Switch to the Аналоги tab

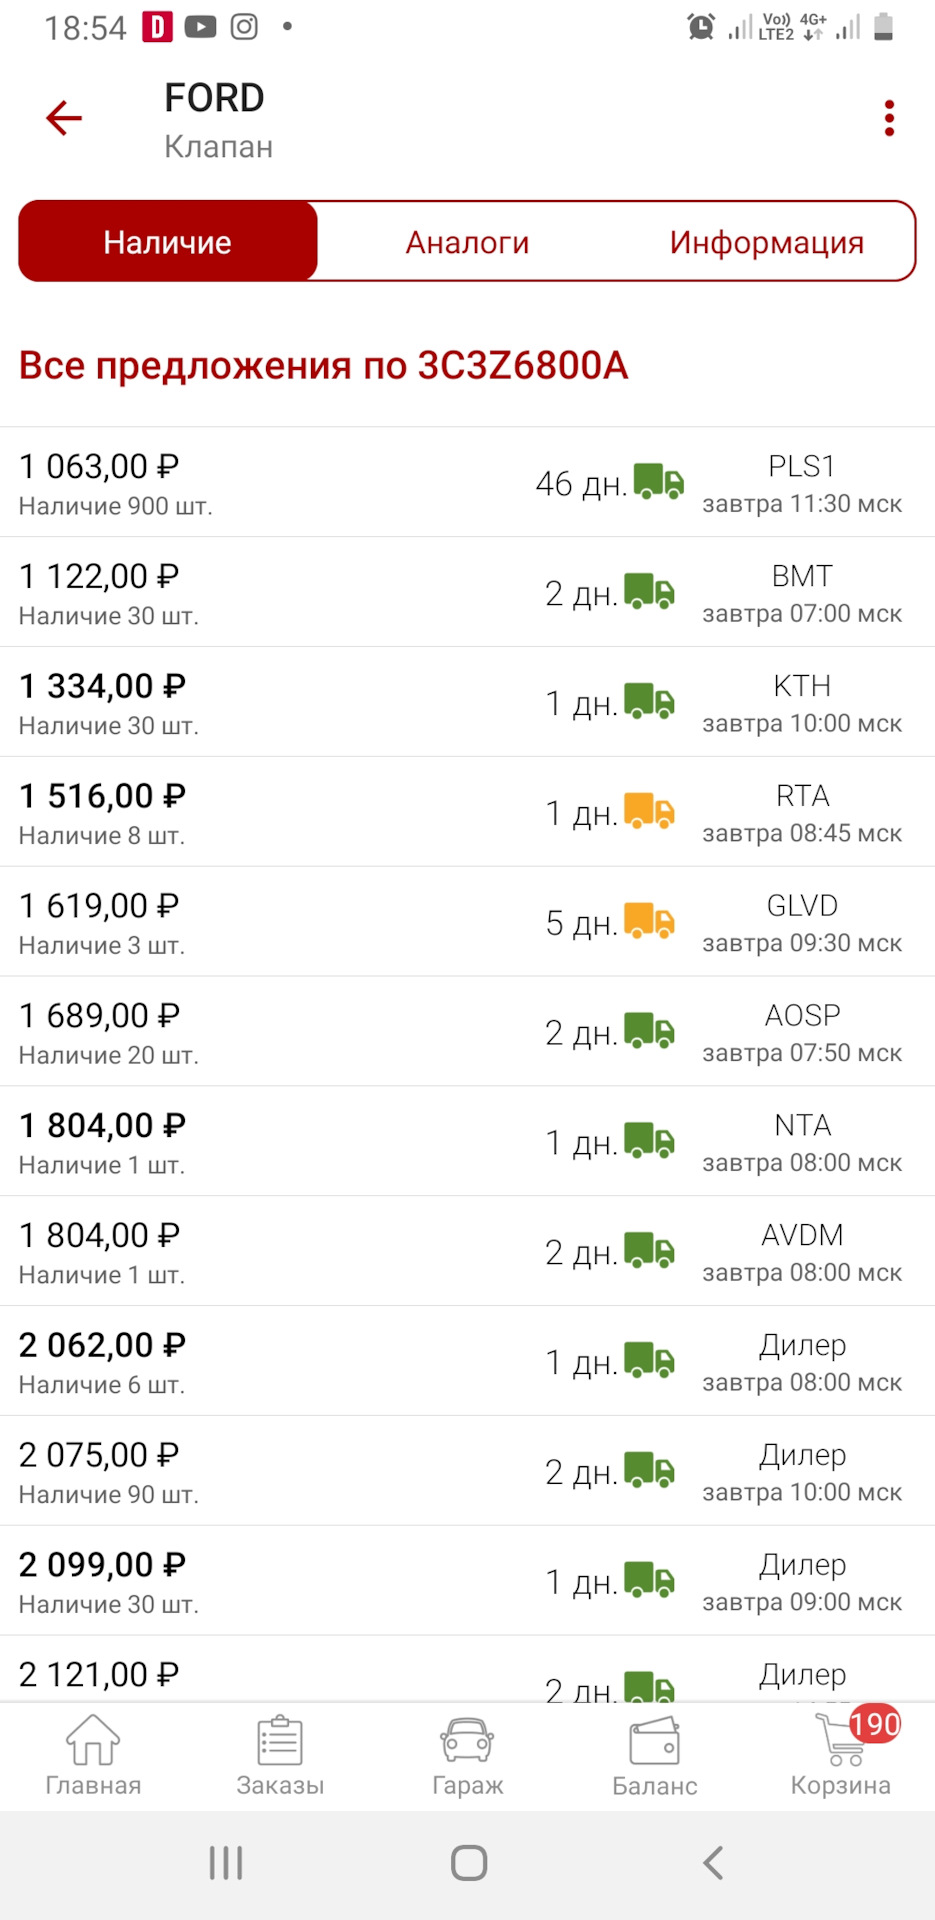467,242
